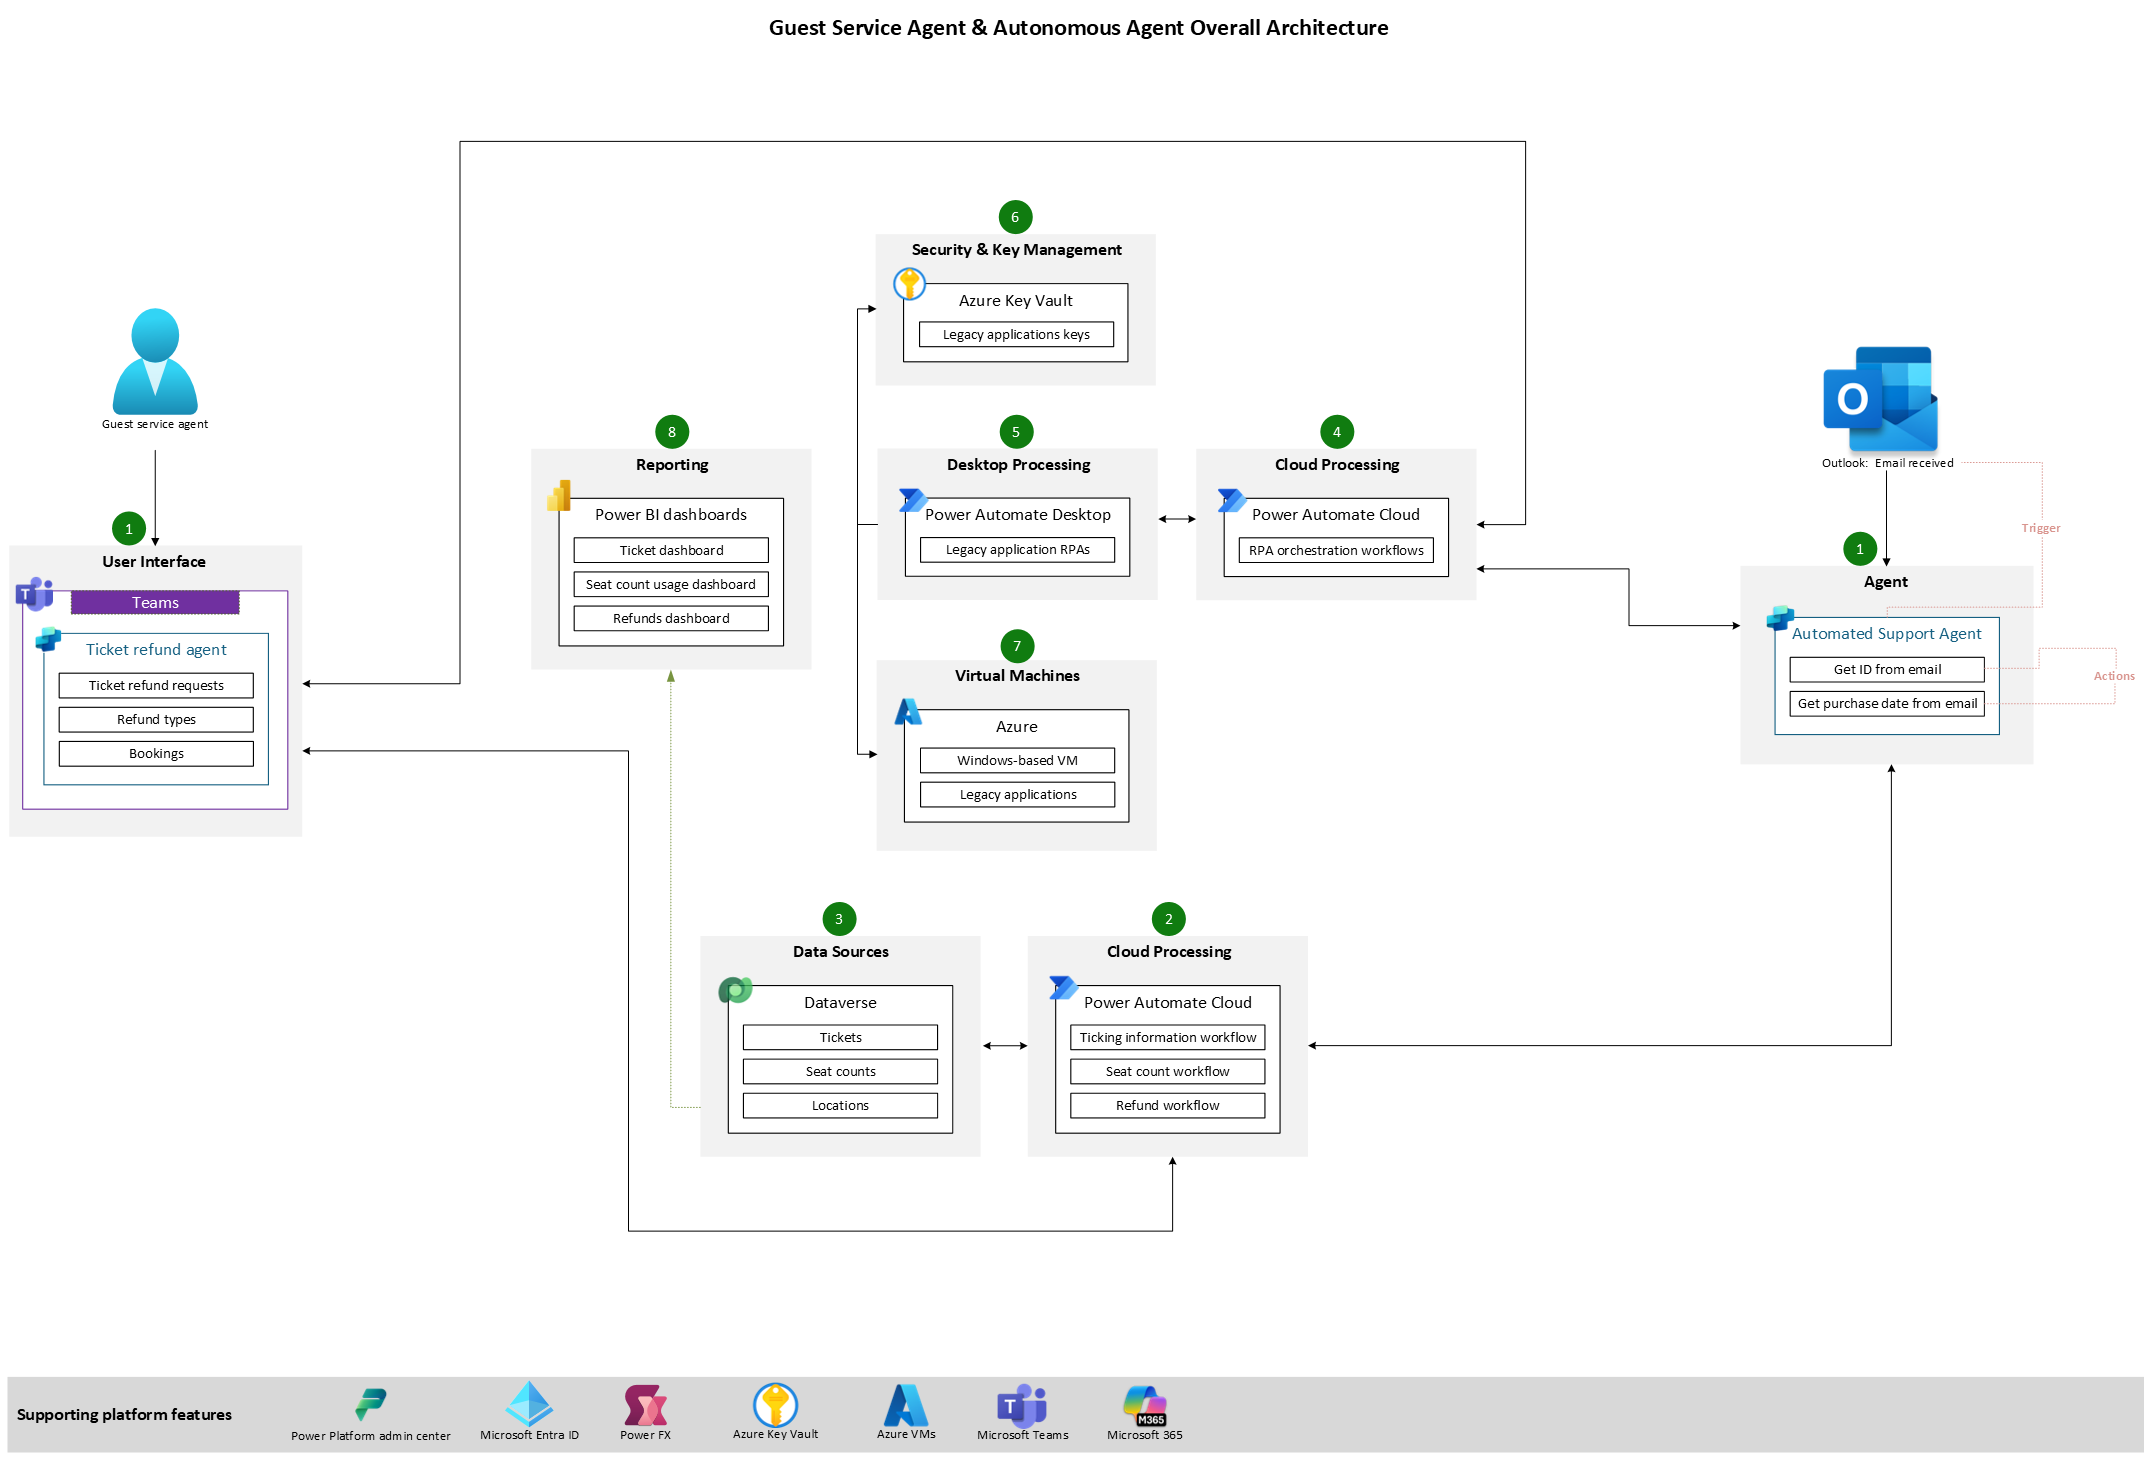Screen dimensions: 2151x1460
Task: Click the diagram title text
Action: tap(1078, 28)
